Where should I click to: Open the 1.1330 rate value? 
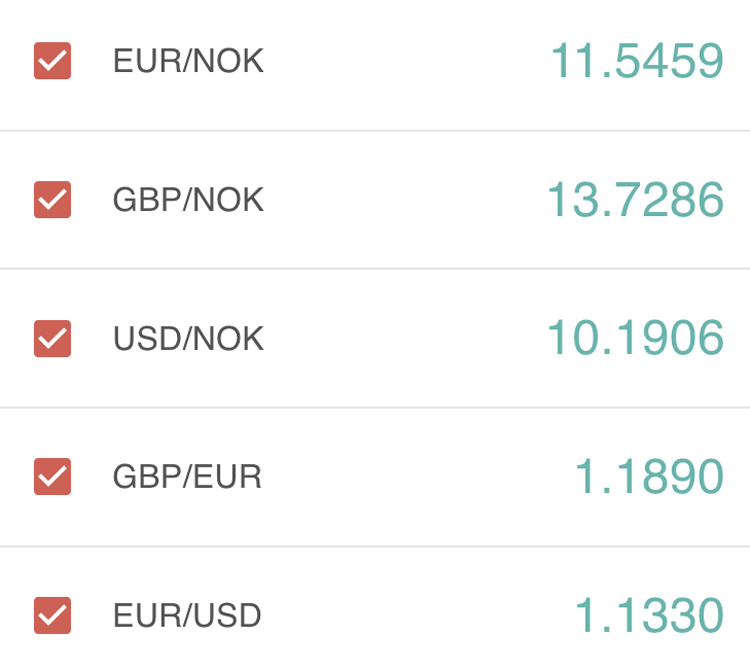tap(648, 616)
